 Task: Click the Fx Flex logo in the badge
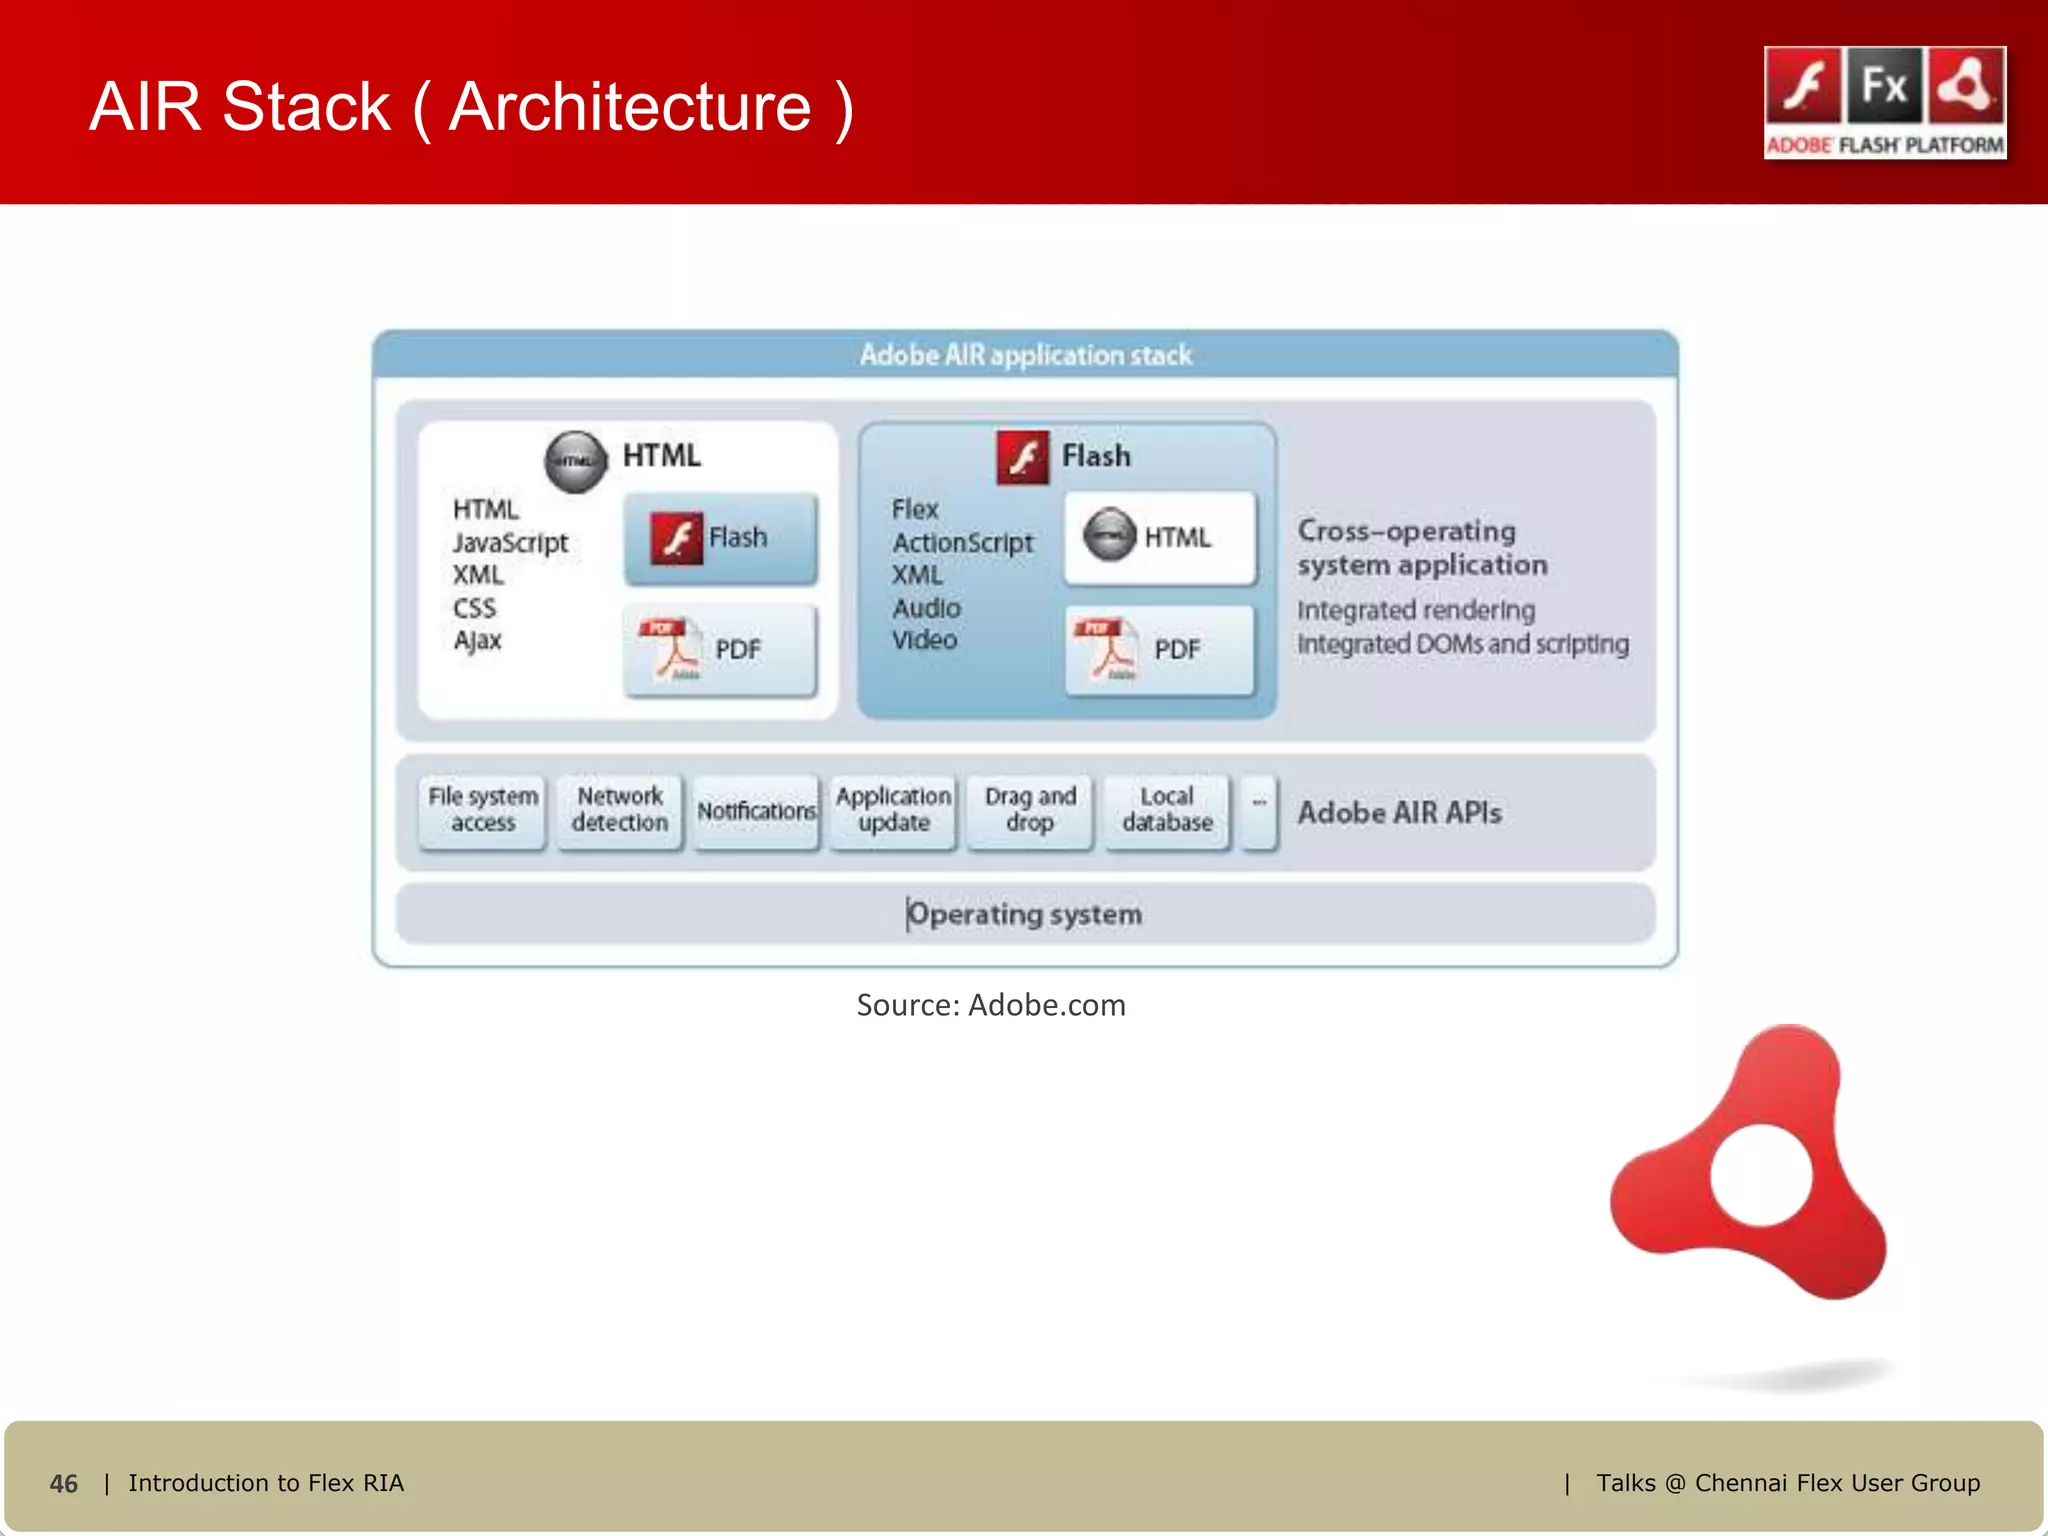pos(1885,86)
